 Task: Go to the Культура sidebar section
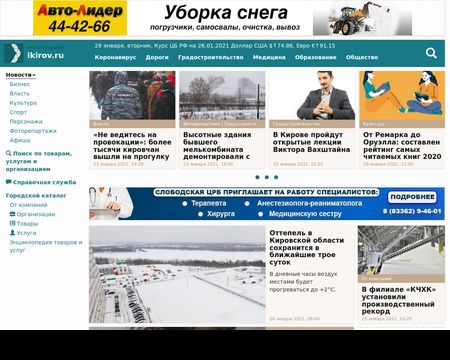[23, 103]
